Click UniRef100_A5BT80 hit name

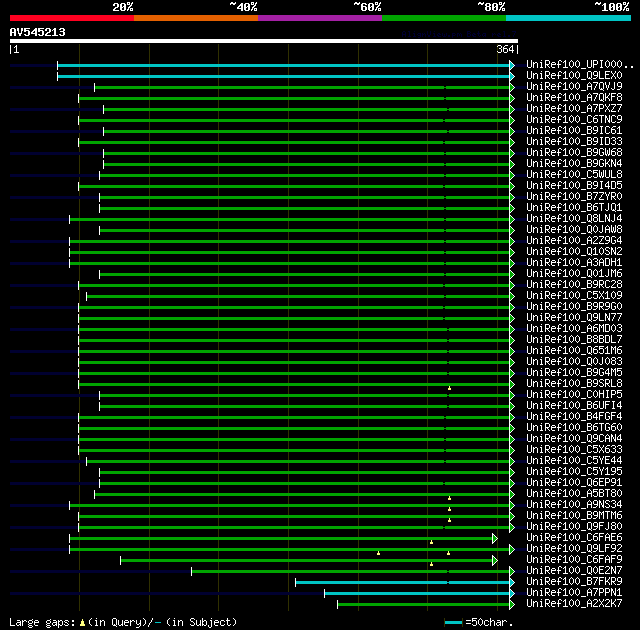coord(574,494)
